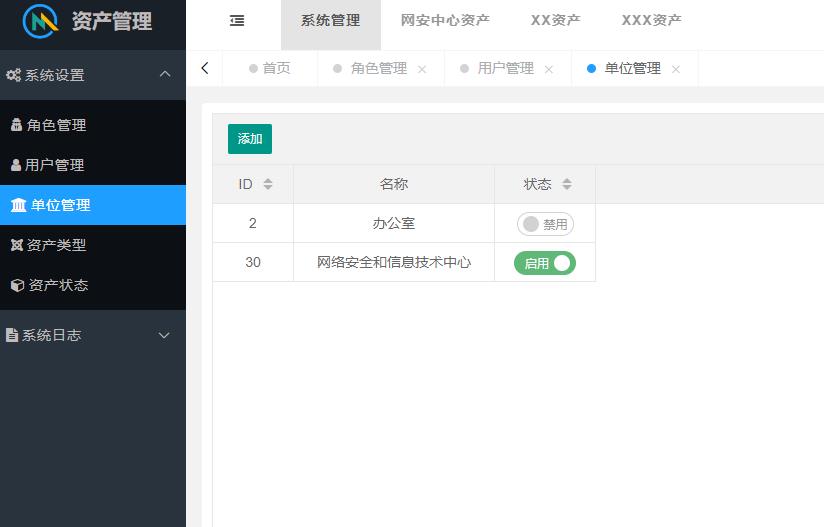
Task: Toggle the sidebar collapse menu icon
Action: [237, 20]
